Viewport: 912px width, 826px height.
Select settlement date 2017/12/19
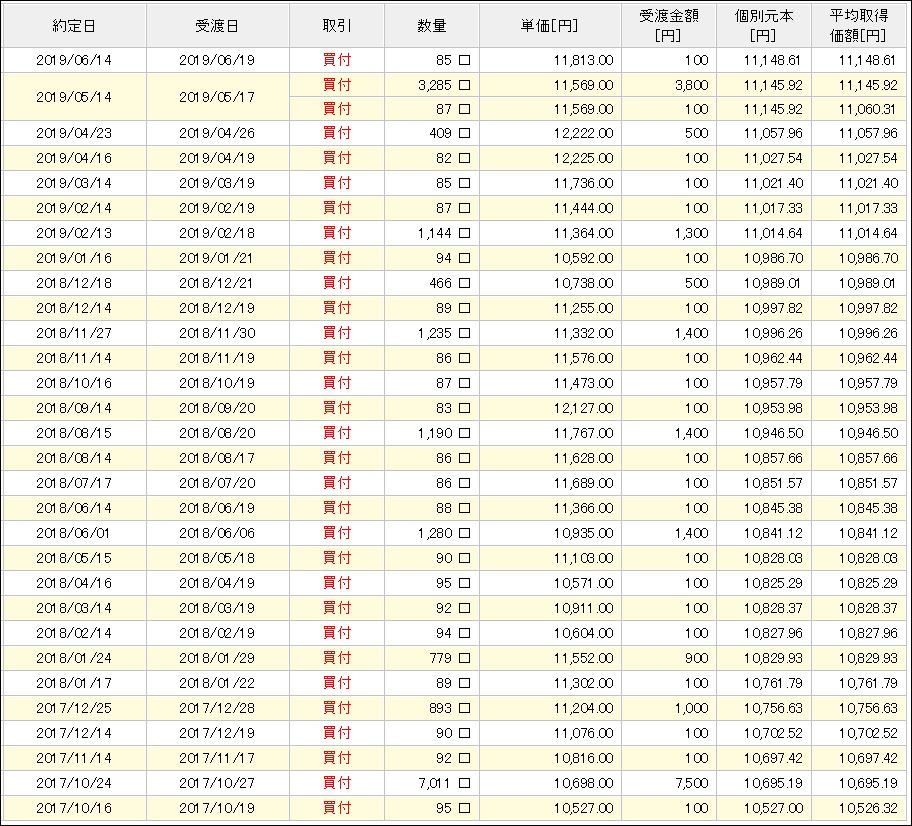click(217, 734)
